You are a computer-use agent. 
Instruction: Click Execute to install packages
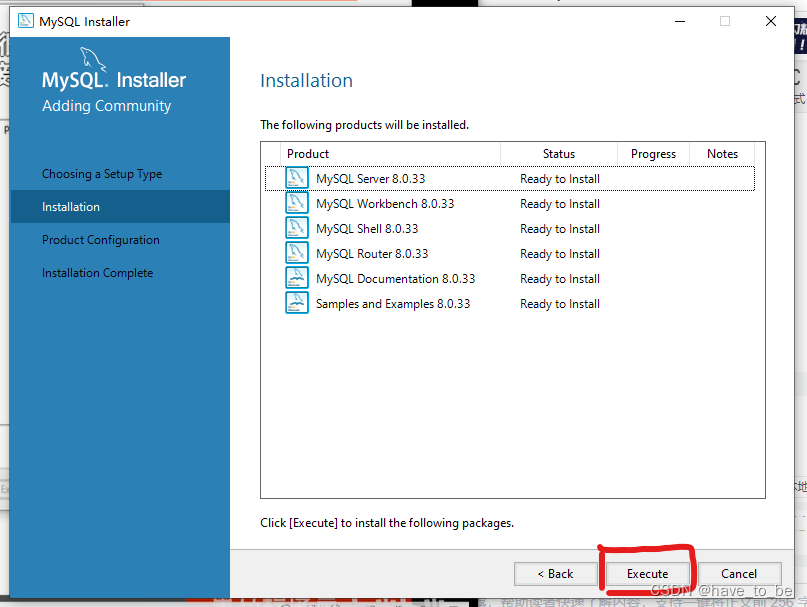click(x=647, y=574)
